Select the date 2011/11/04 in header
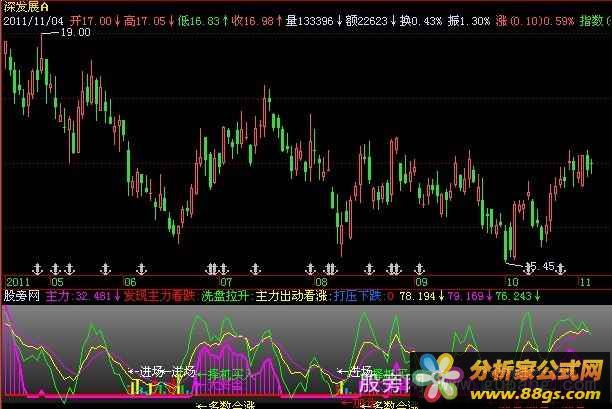 tap(33, 21)
